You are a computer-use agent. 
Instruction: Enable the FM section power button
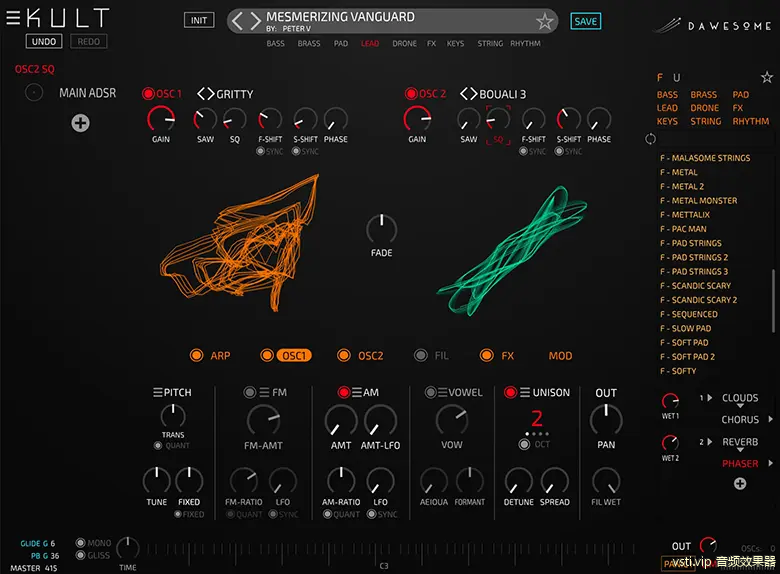click(250, 393)
